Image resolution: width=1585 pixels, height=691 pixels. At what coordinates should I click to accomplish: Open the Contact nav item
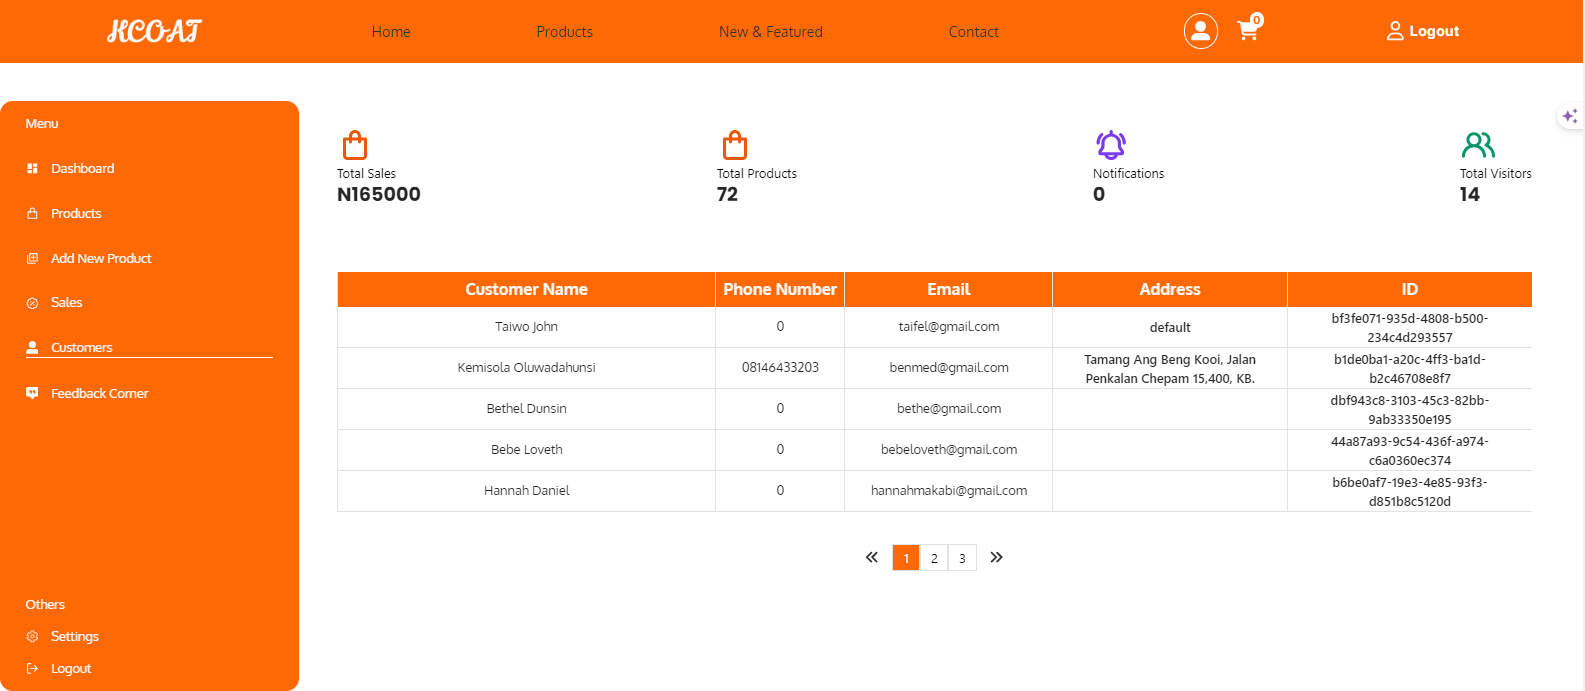[974, 32]
